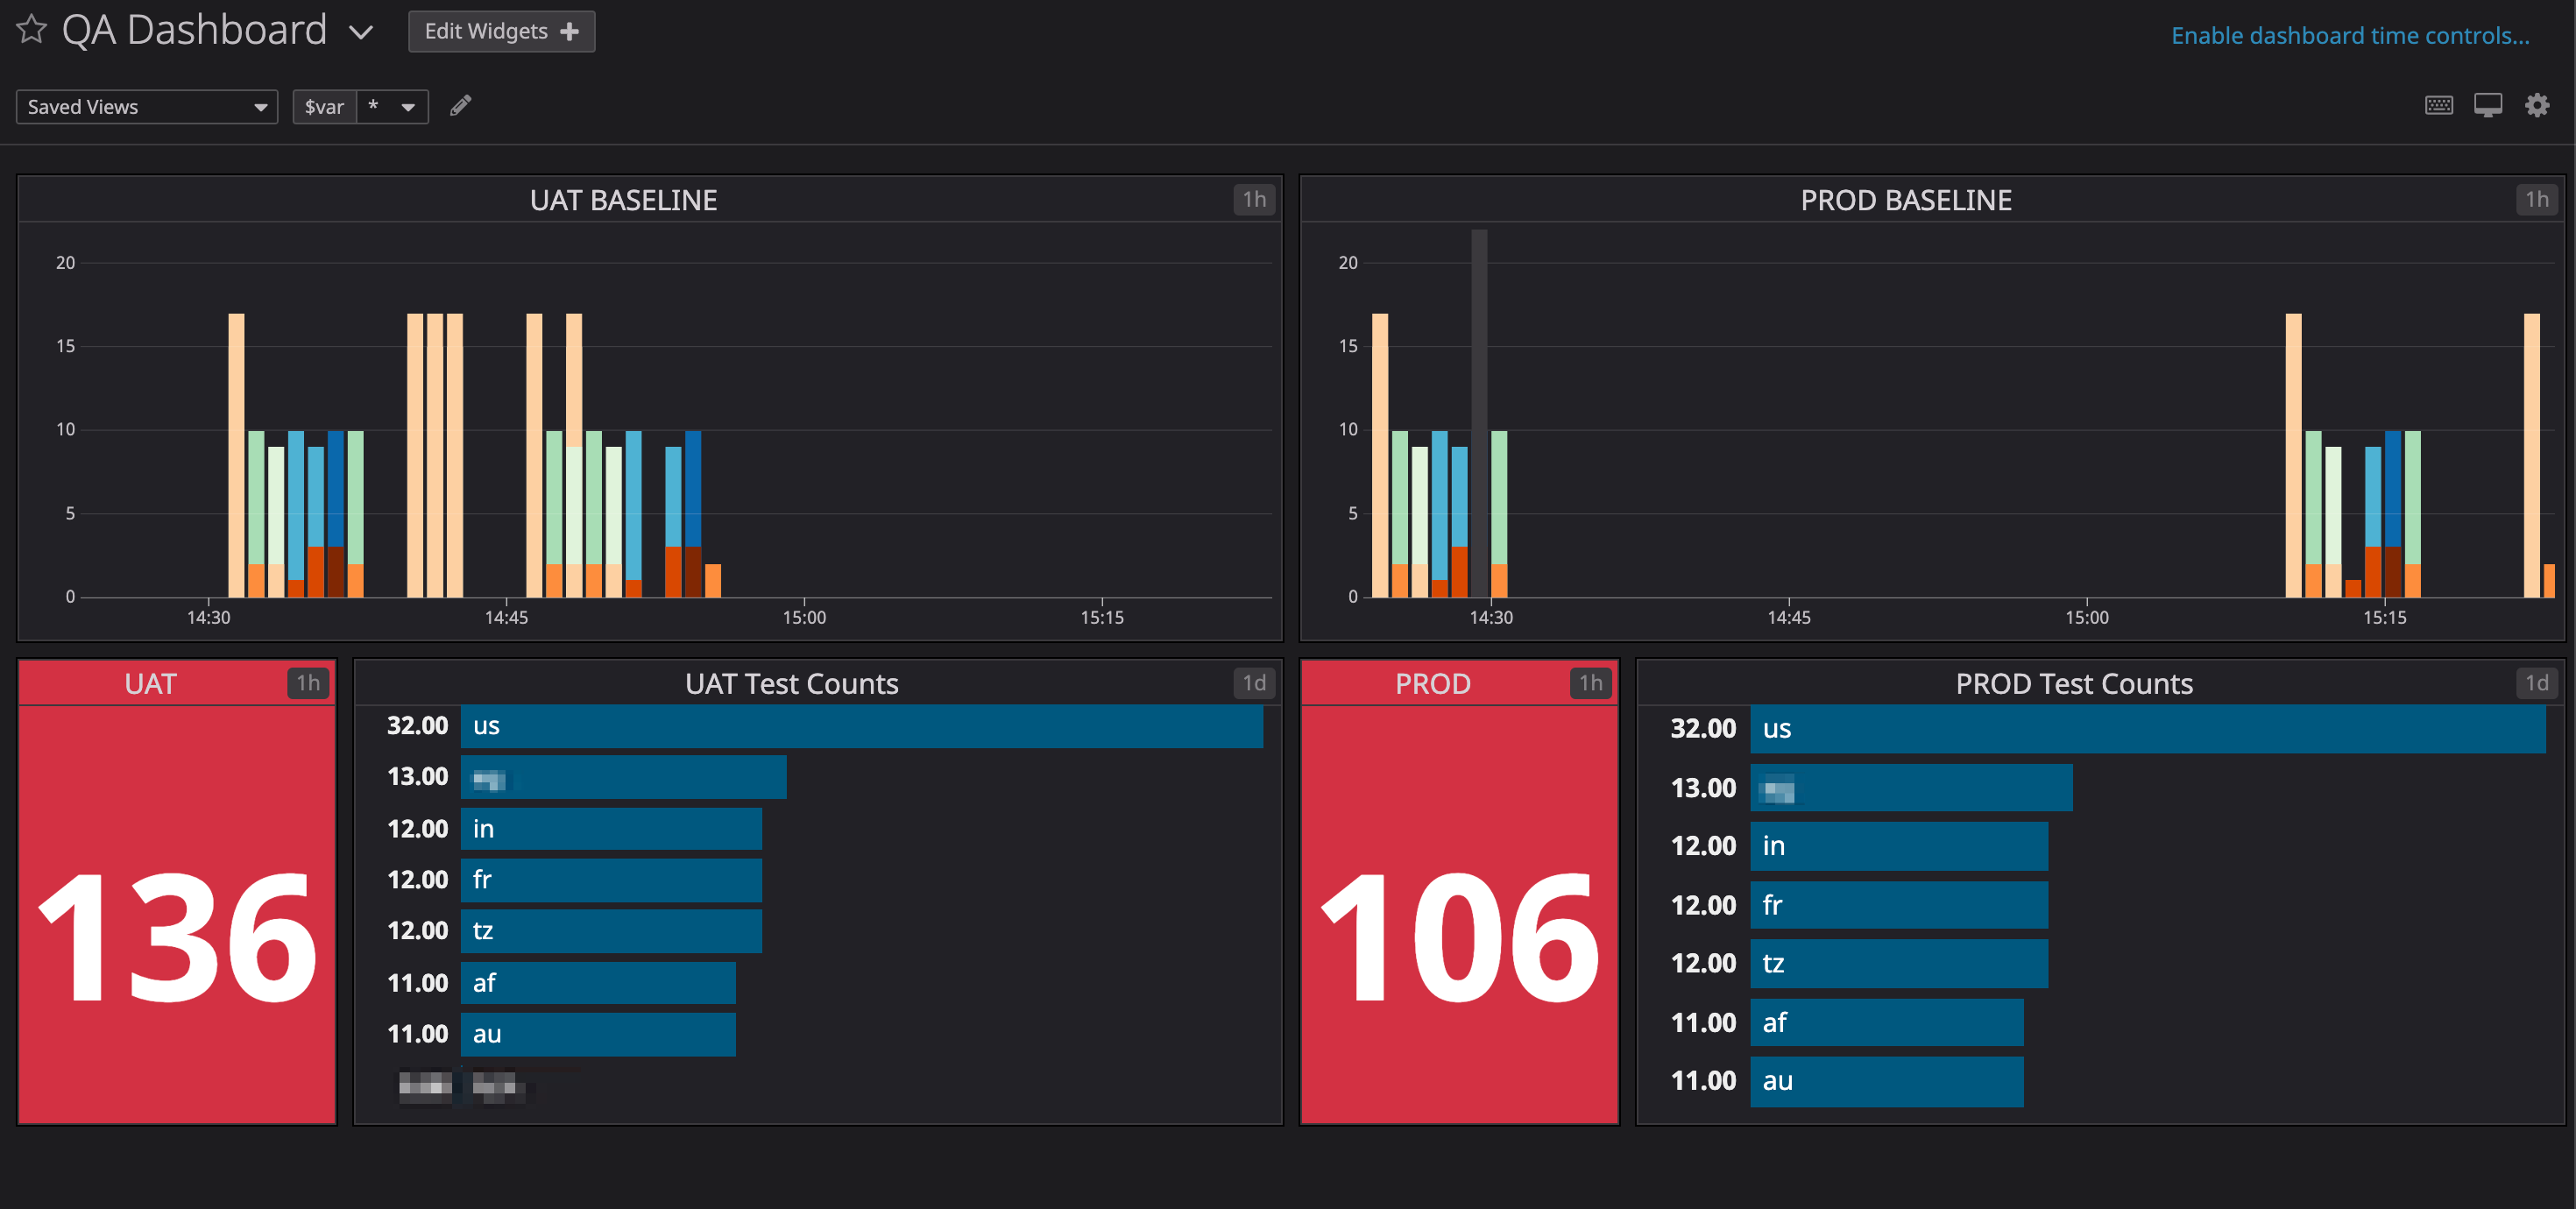
Task: Click the PROD BASELINE widget title
Action: click(x=1905, y=200)
